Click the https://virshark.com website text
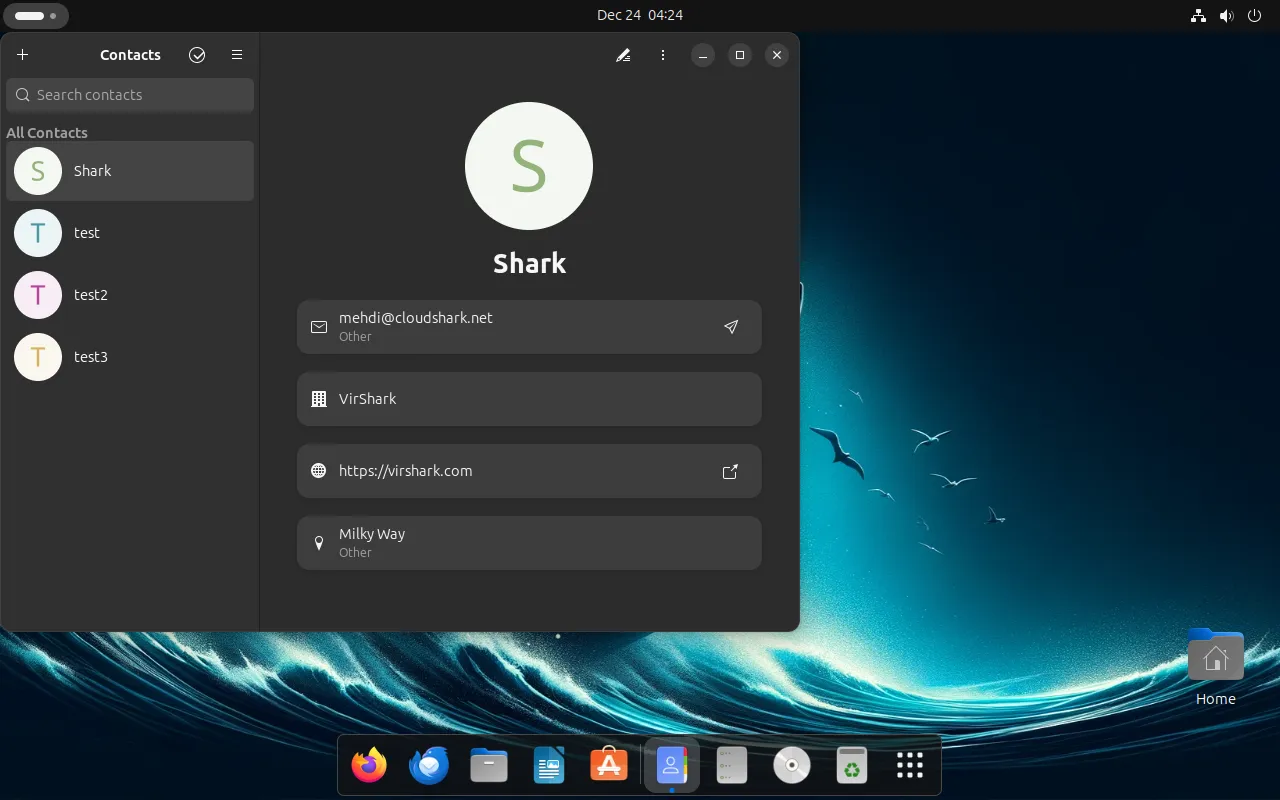This screenshot has width=1280, height=800. point(406,471)
